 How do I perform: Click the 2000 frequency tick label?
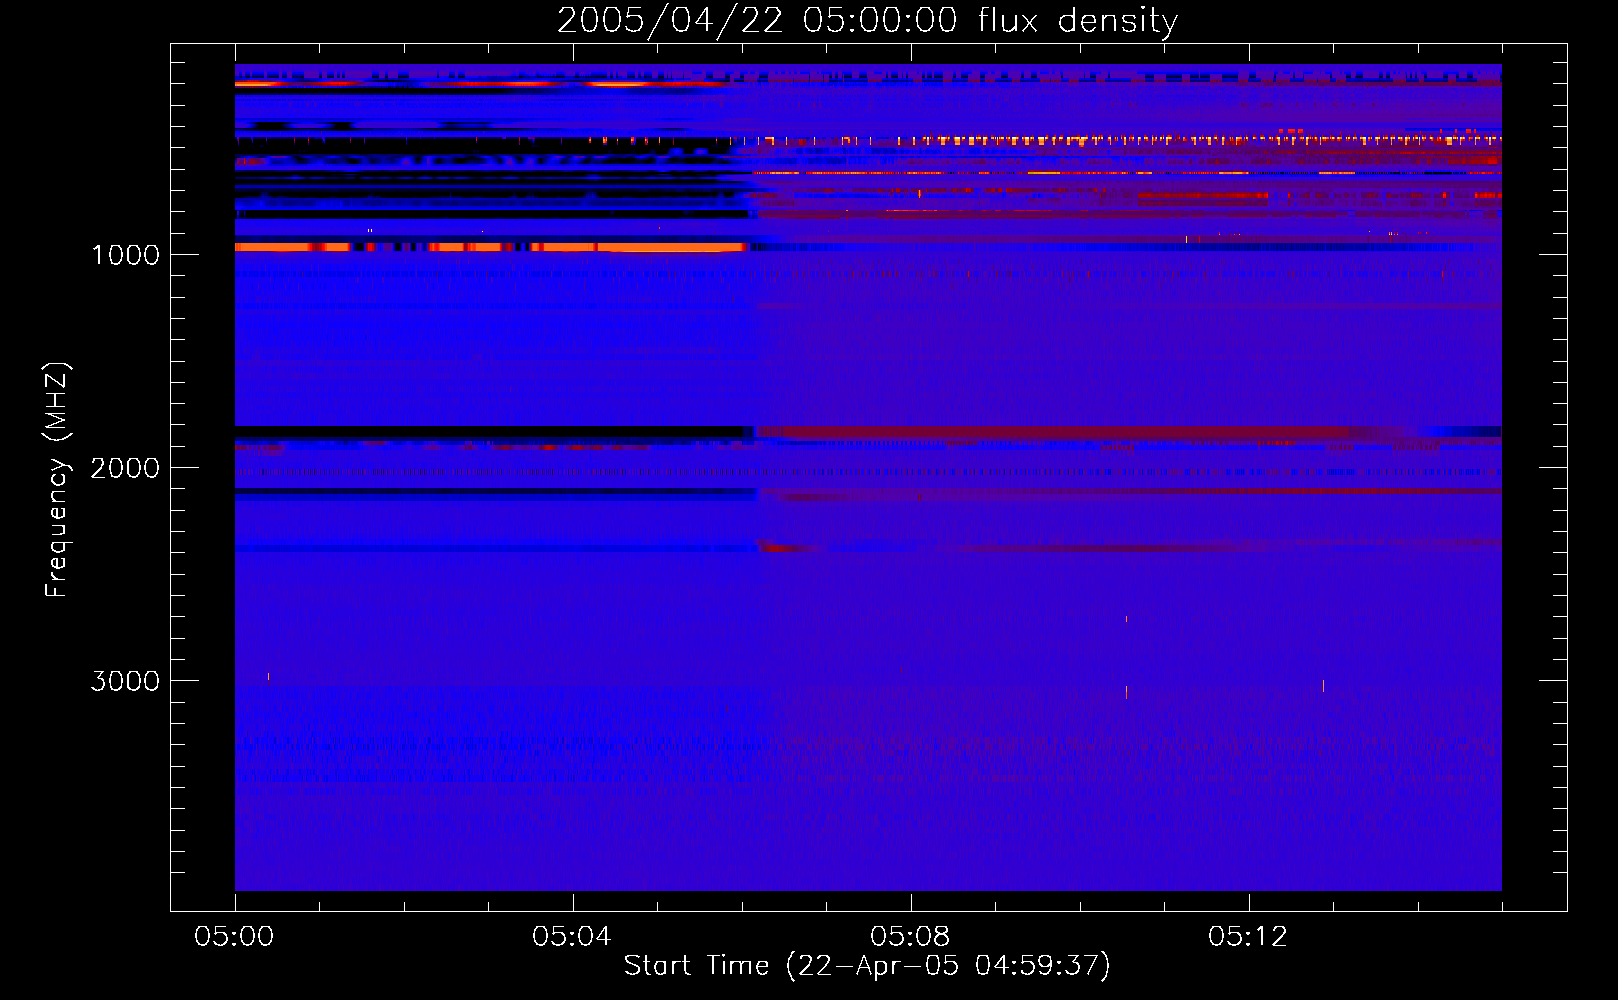[x=125, y=468]
